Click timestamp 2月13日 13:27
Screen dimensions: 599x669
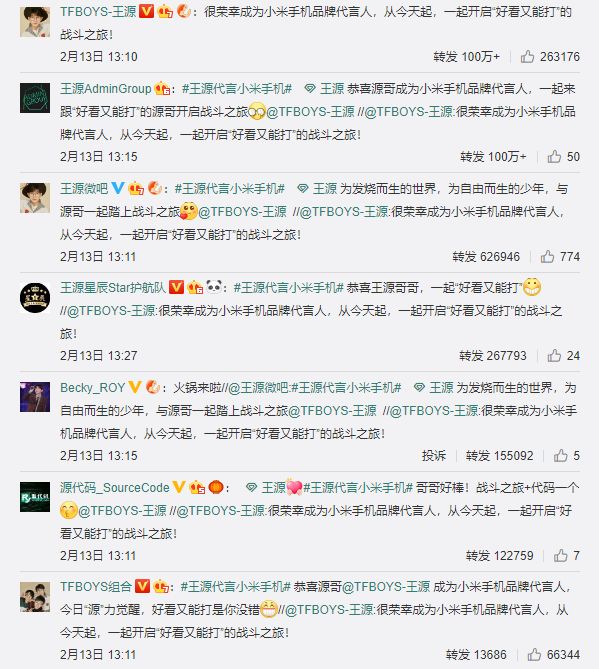coord(99,355)
